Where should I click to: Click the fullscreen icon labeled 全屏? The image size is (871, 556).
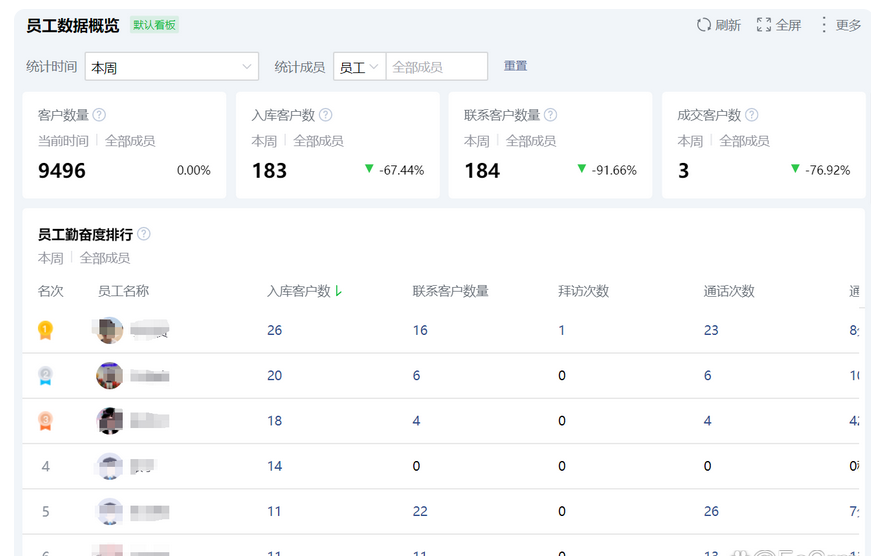click(764, 25)
